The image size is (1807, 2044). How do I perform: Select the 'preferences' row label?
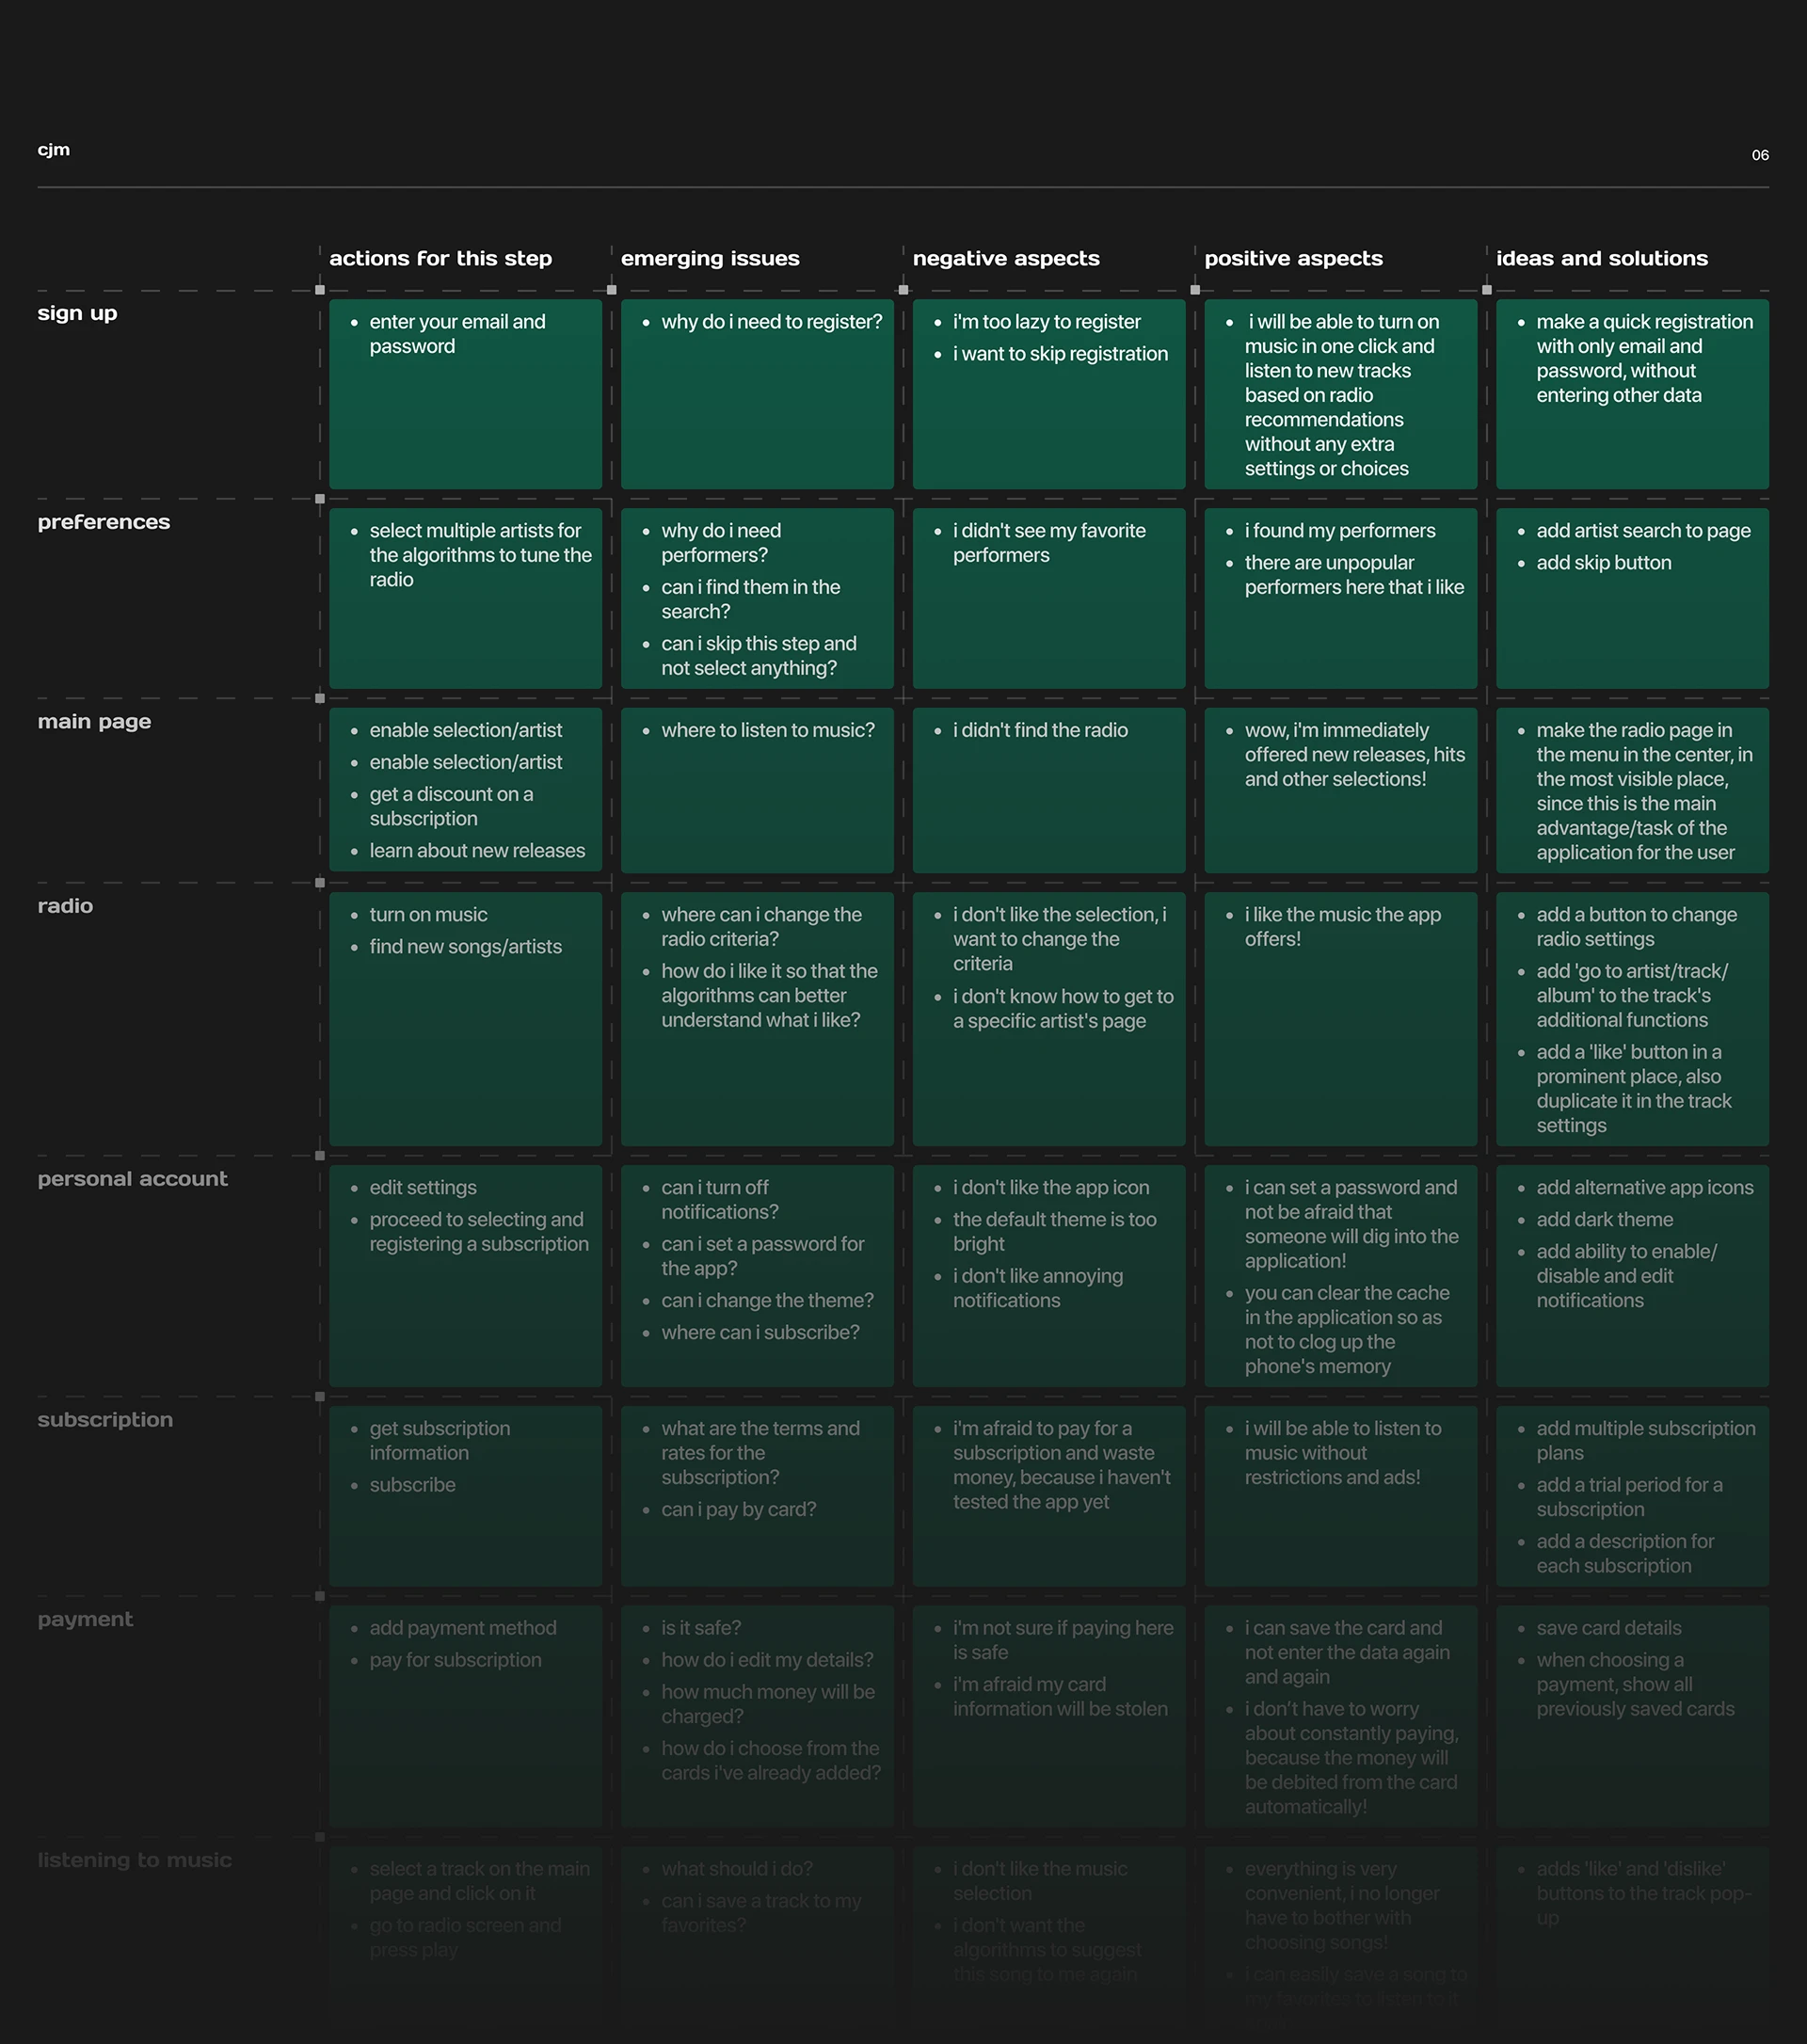point(104,522)
